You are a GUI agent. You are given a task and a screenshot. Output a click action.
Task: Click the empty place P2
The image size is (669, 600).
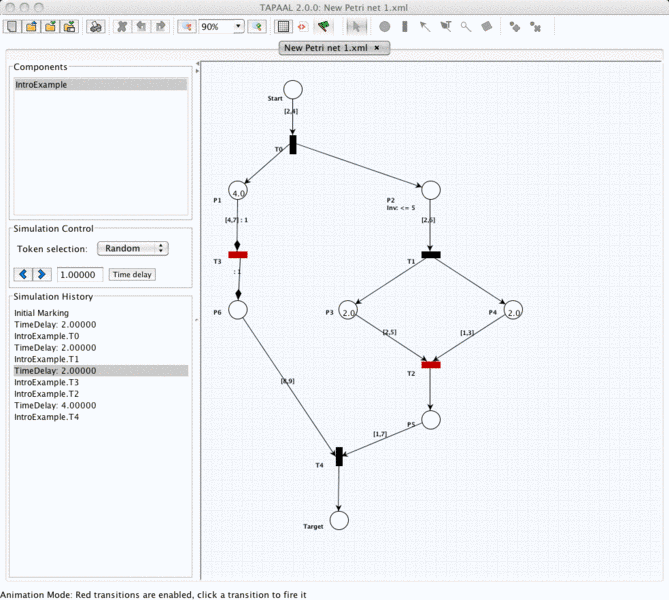click(431, 190)
